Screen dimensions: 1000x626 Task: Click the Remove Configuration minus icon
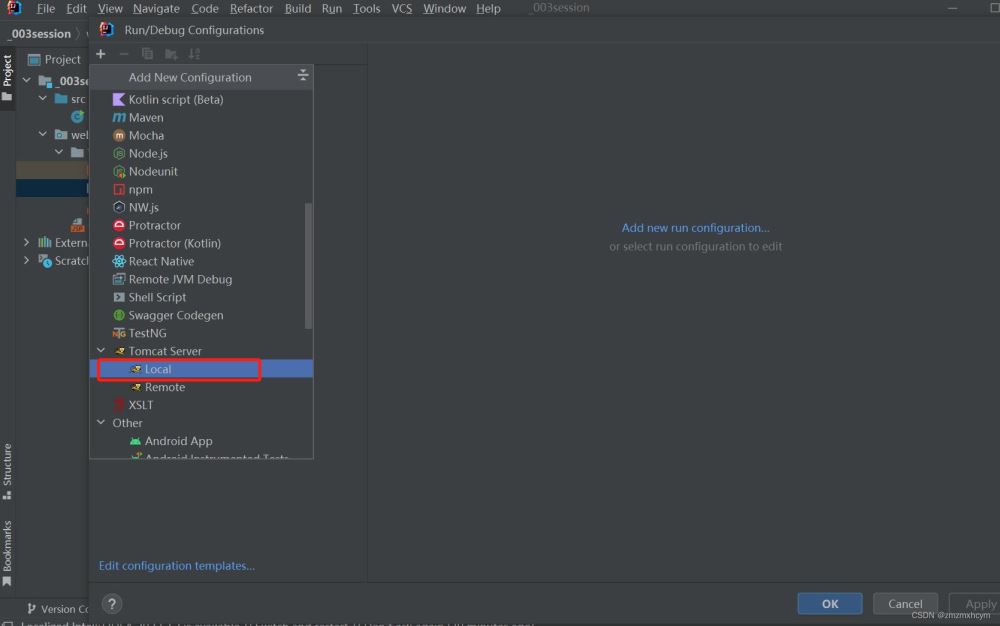124,54
